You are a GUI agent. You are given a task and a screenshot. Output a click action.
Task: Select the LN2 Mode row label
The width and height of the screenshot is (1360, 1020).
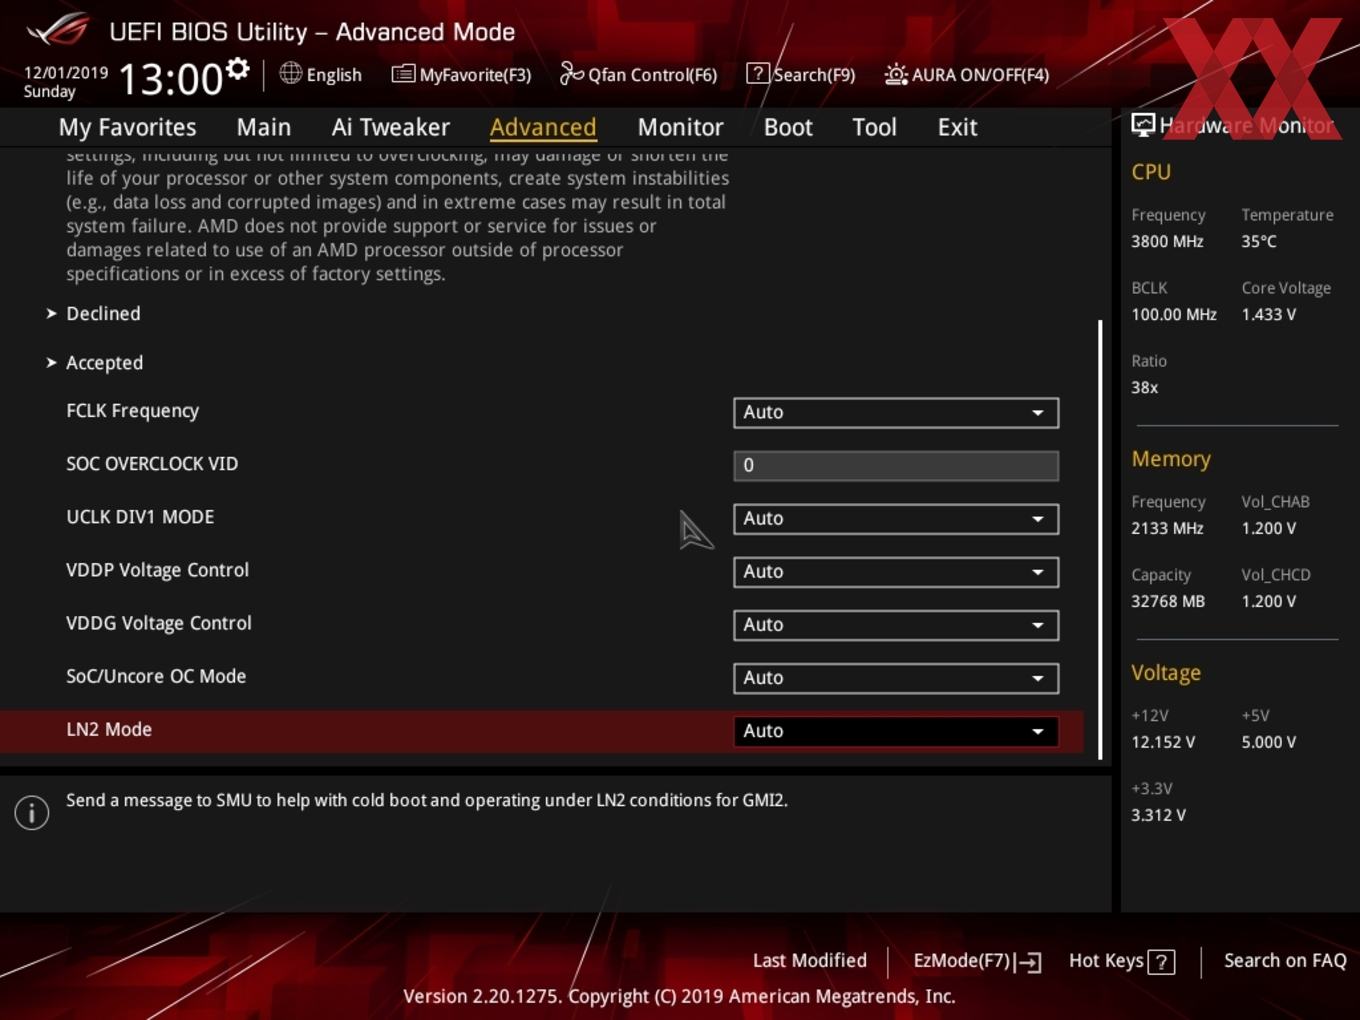tap(109, 729)
